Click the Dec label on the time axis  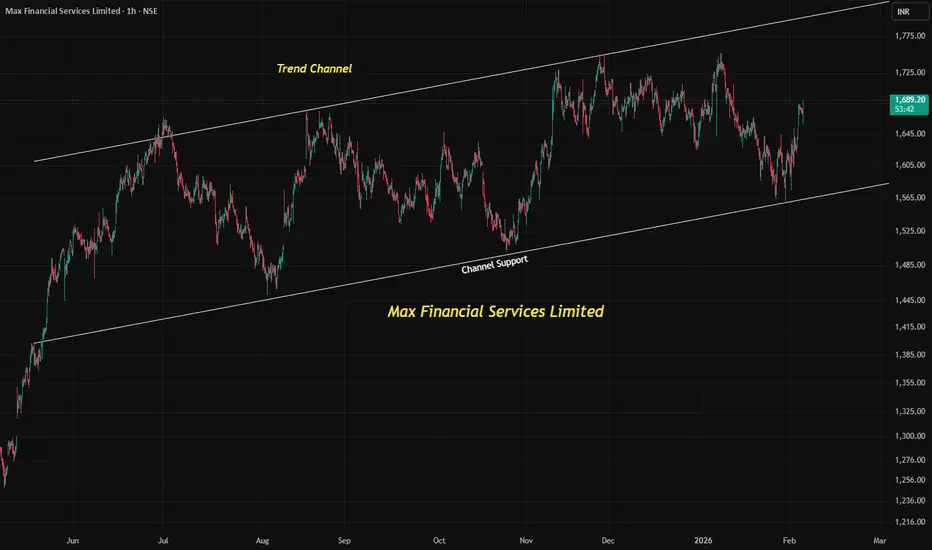point(607,541)
